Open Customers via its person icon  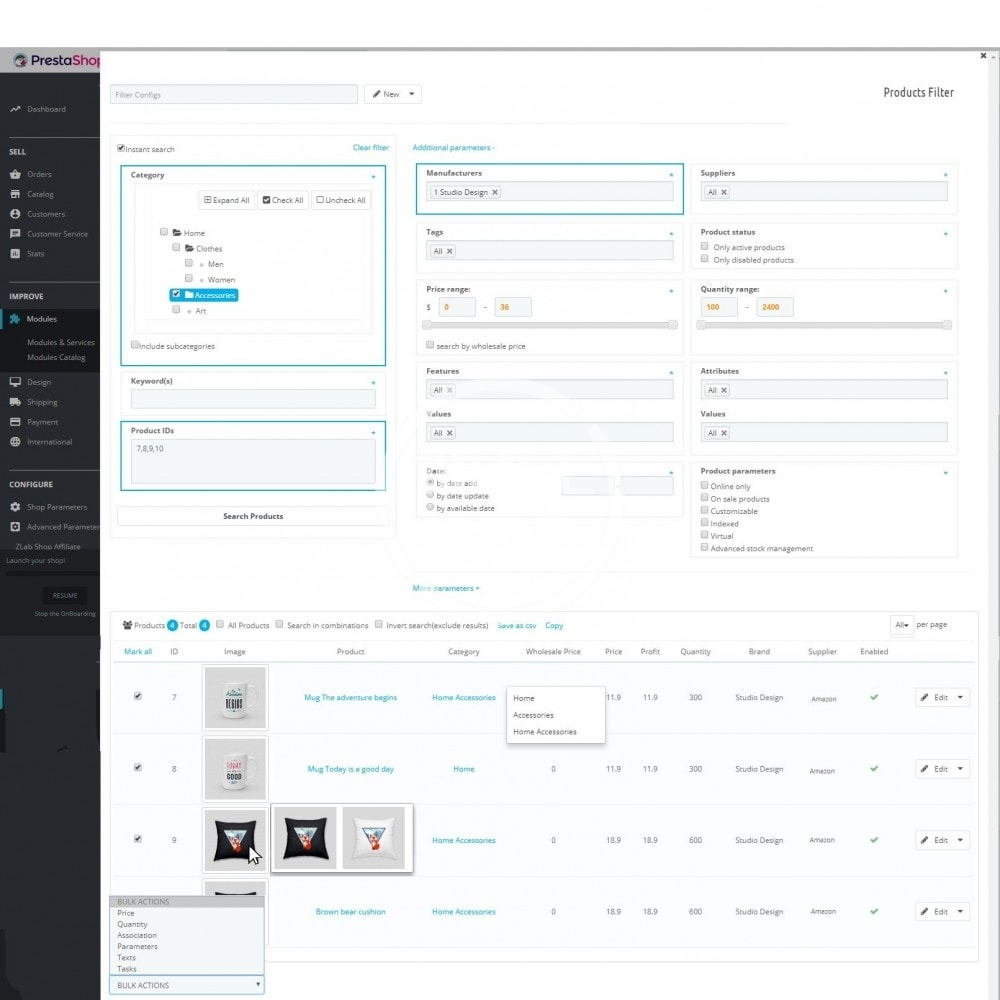coord(15,214)
